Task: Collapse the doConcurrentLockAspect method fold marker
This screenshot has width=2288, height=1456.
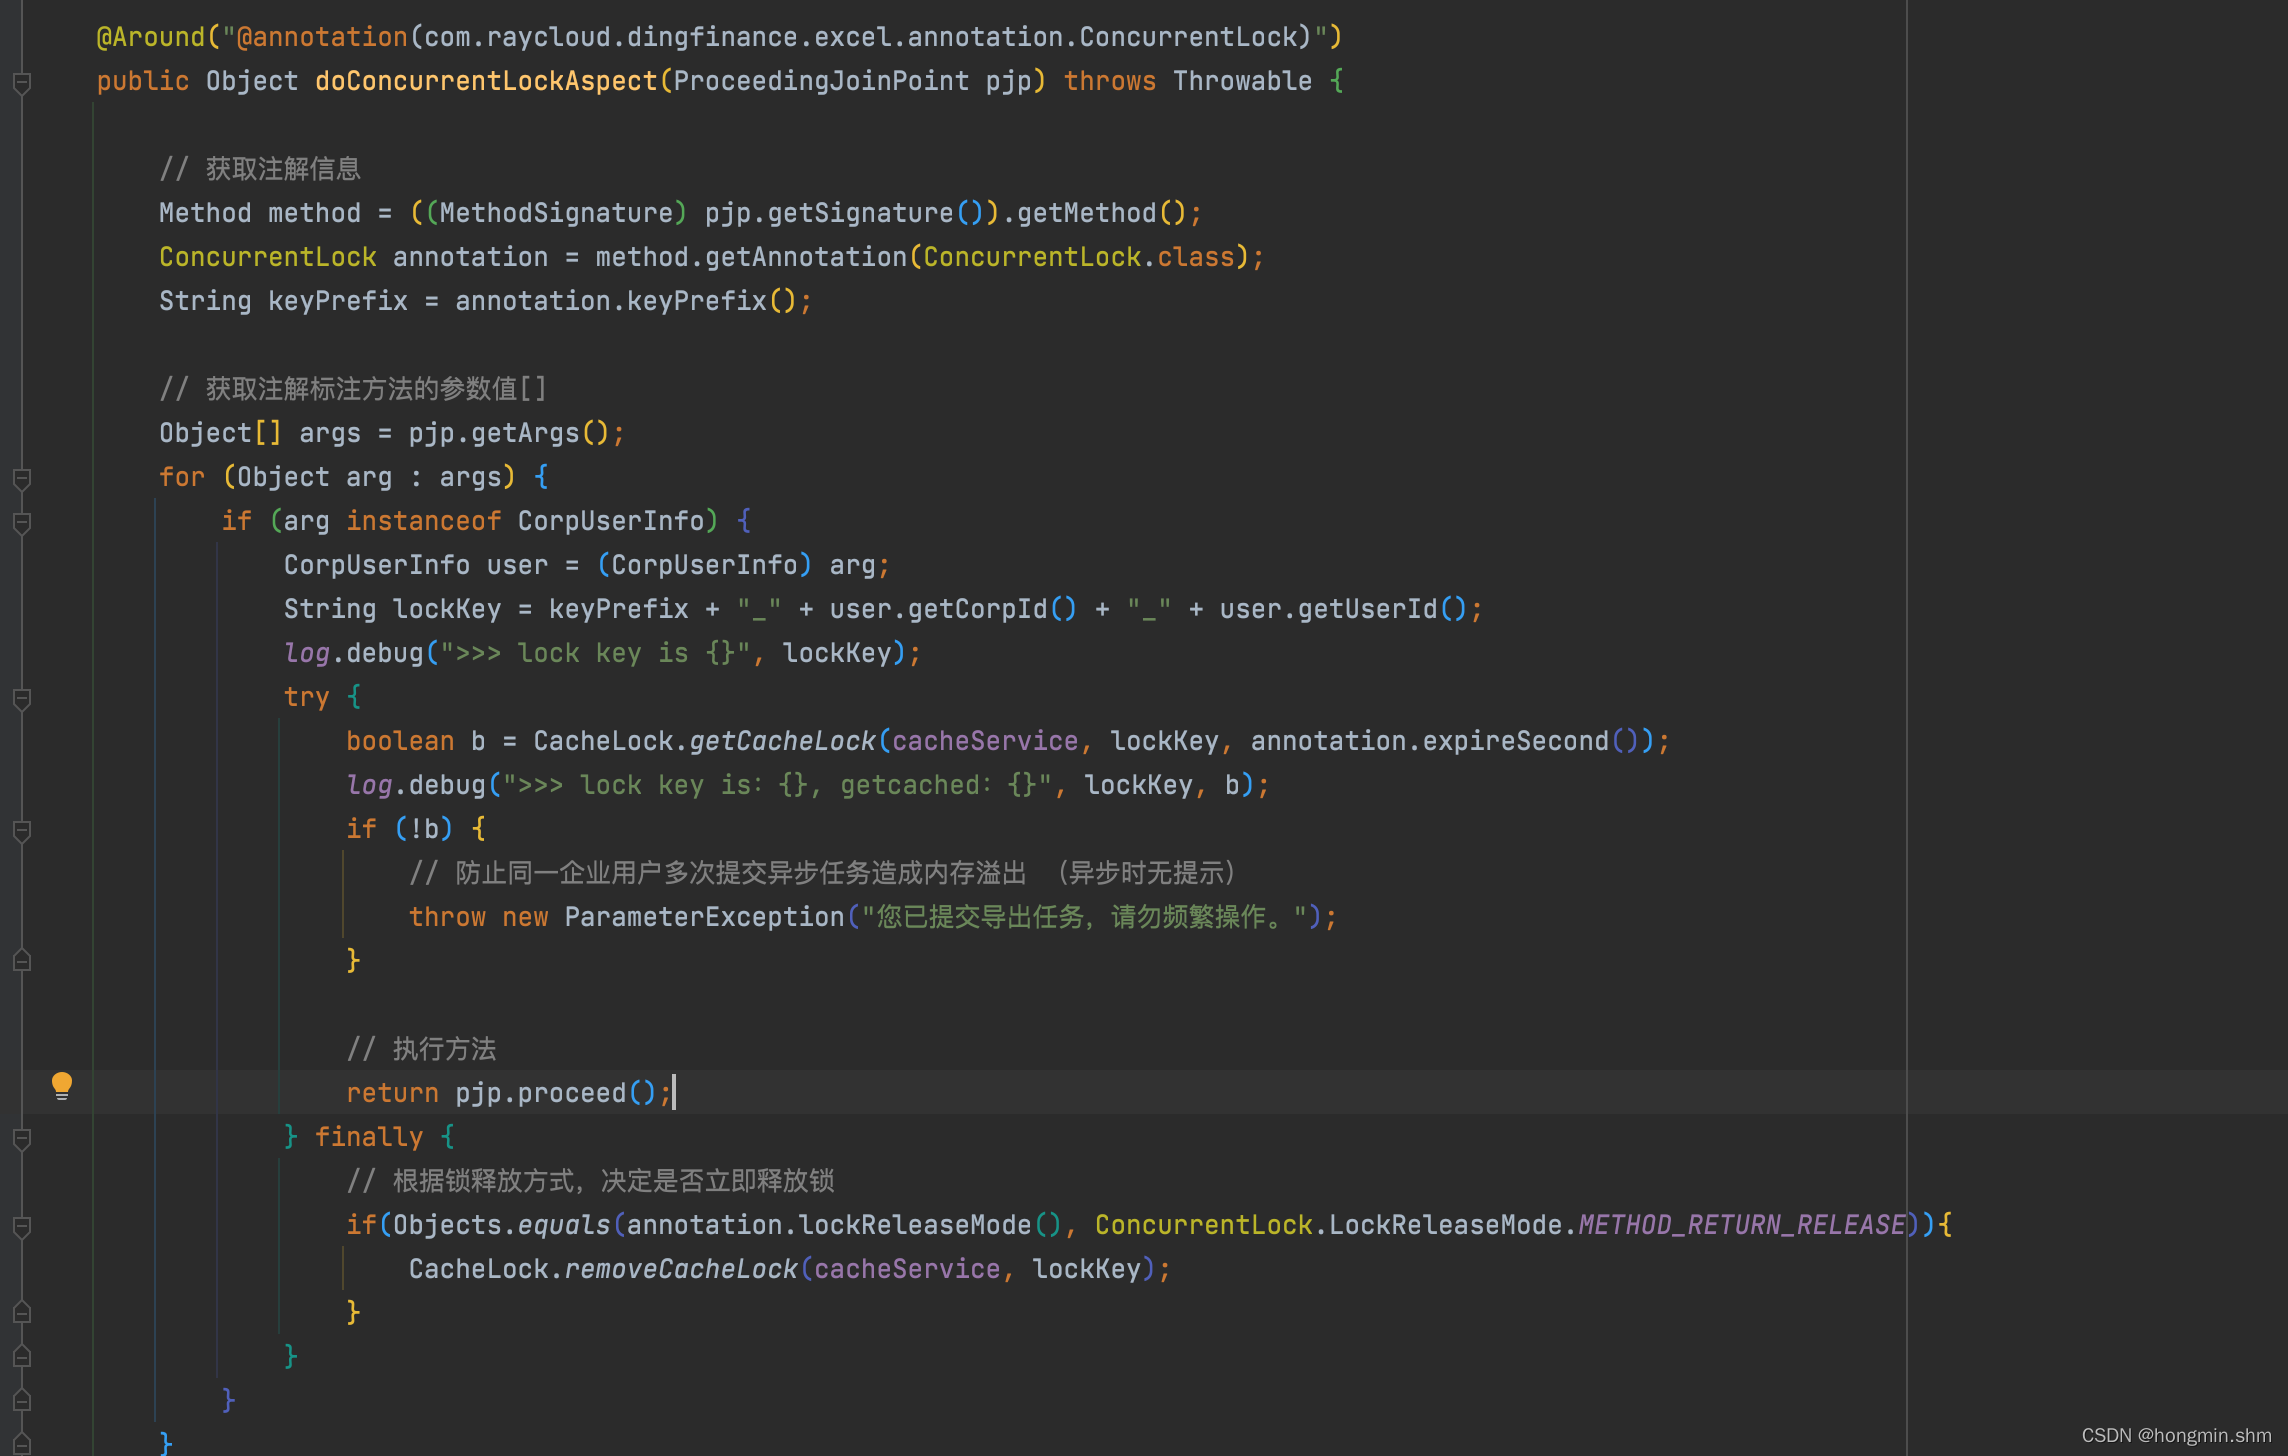Action: pos(21,82)
